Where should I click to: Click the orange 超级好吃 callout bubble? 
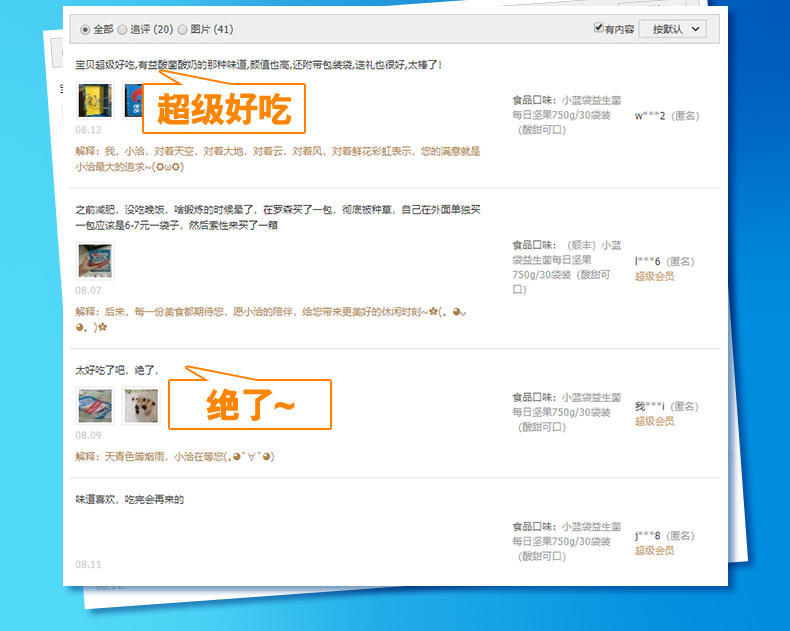tap(224, 110)
